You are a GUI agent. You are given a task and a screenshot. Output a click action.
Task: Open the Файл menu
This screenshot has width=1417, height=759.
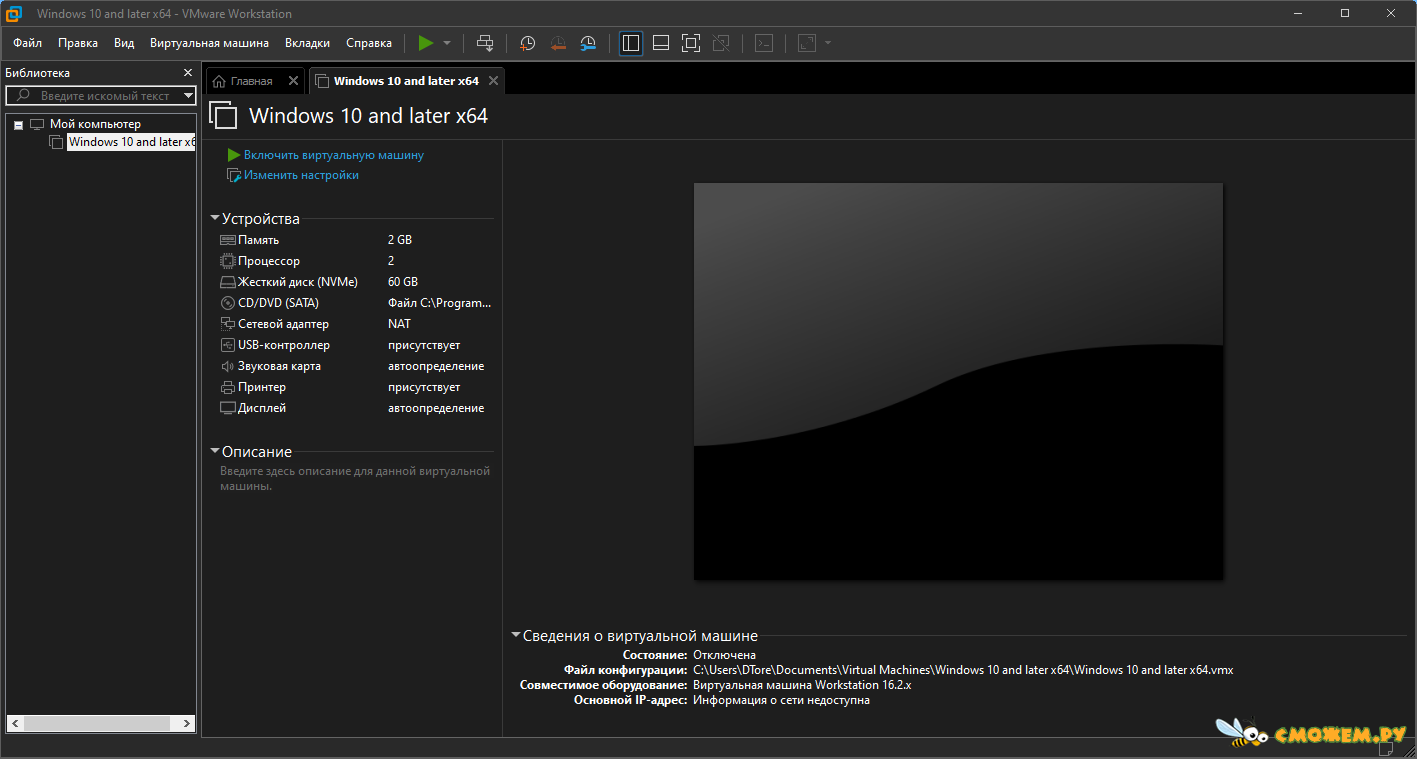tap(28, 43)
